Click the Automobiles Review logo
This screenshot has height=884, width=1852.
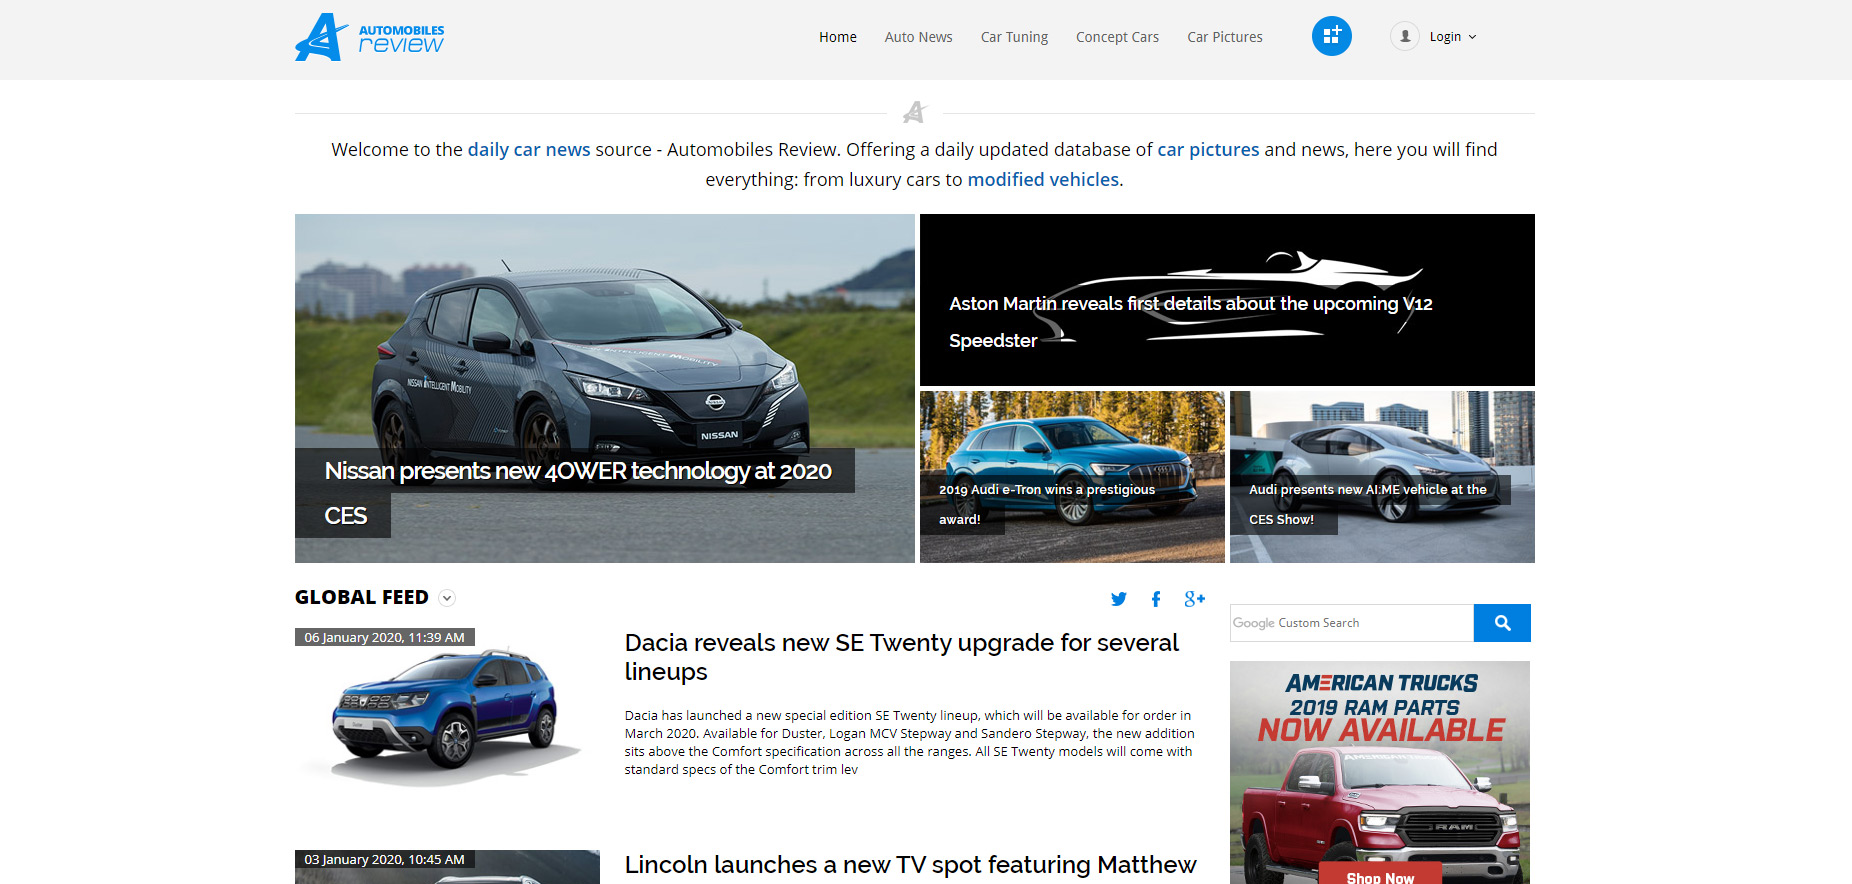point(369,37)
